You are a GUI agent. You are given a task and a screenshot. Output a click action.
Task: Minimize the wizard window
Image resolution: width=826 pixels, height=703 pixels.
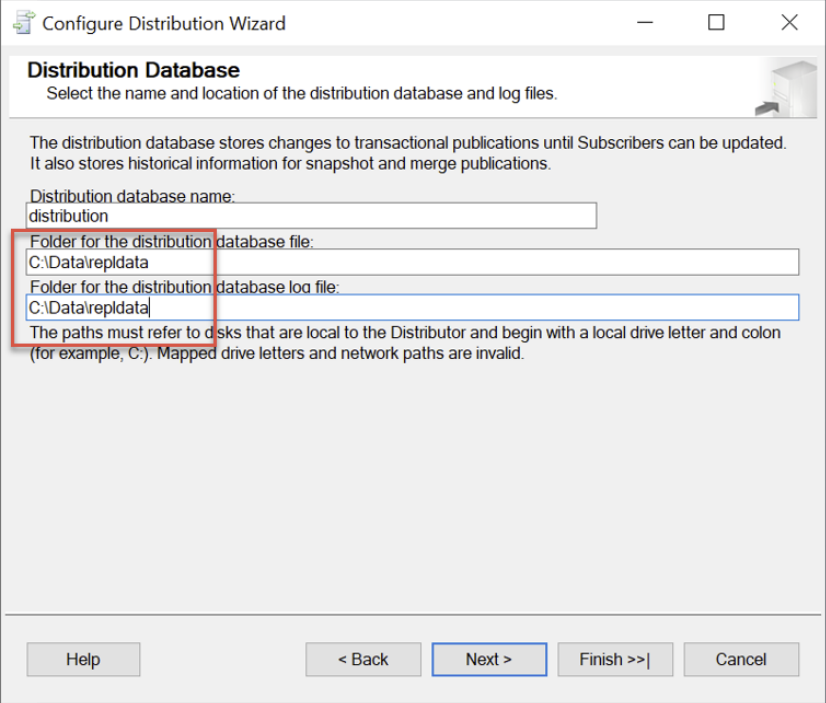645,23
